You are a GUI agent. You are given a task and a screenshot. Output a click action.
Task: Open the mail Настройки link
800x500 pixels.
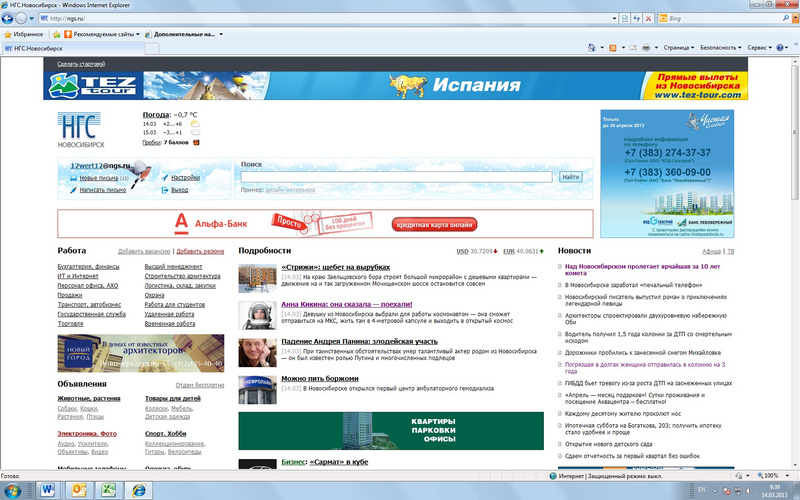(185, 178)
